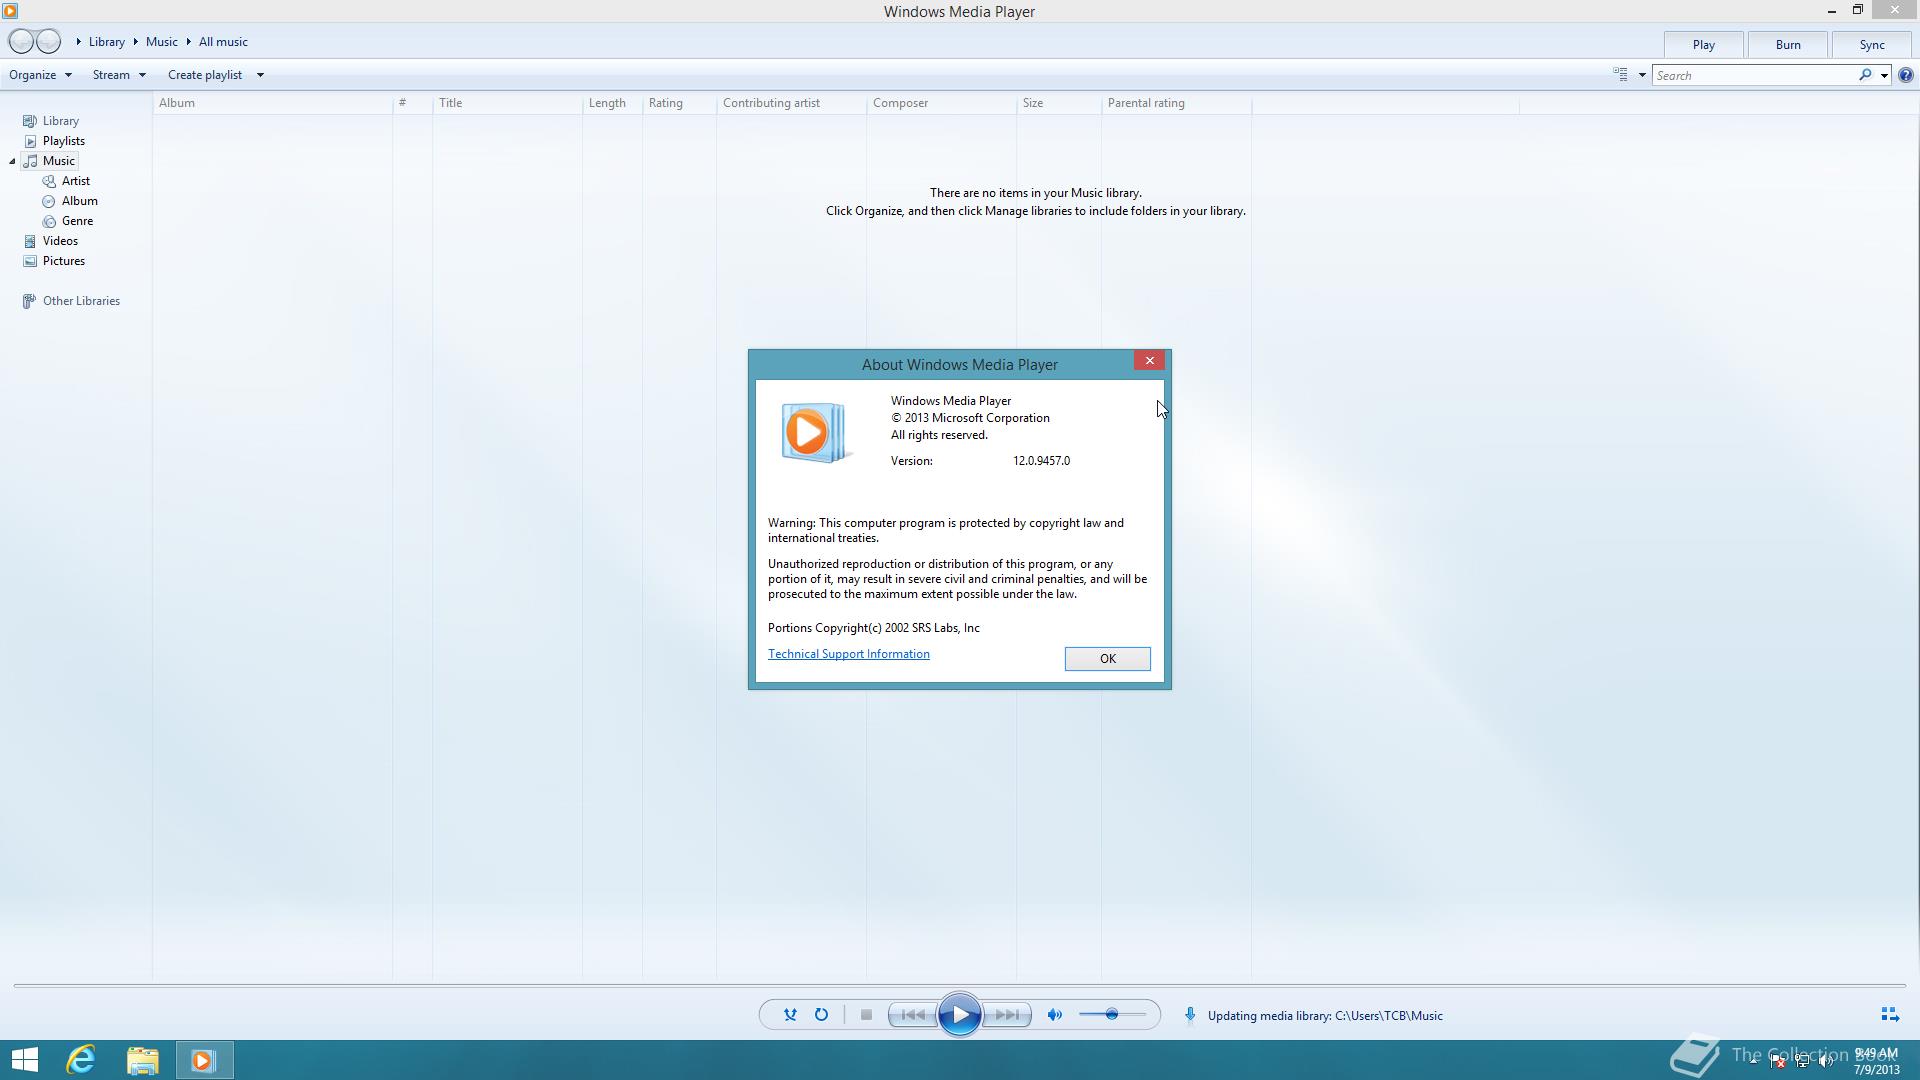Open the Help question mark icon

click(x=1905, y=75)
